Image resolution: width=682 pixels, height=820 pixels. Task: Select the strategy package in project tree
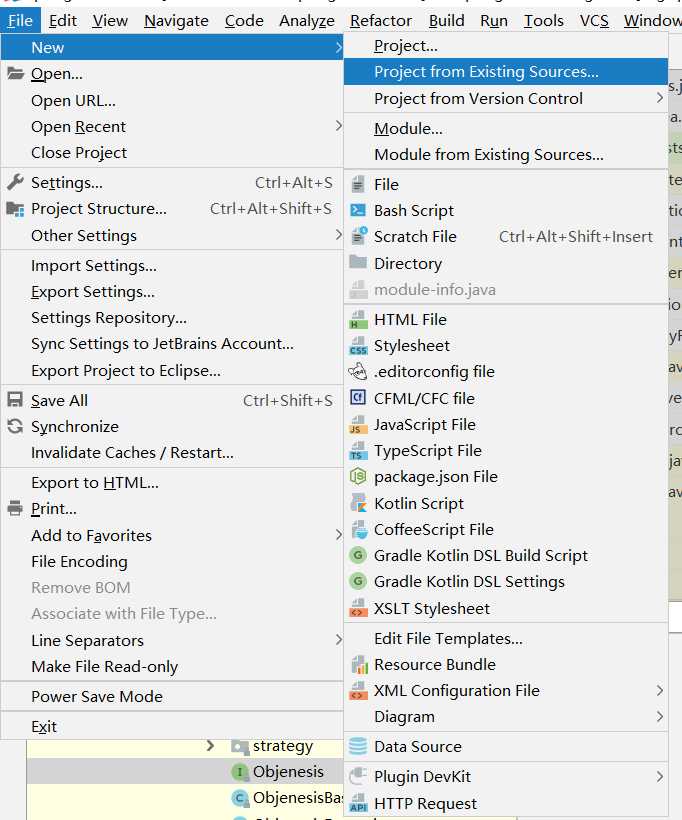283,745
